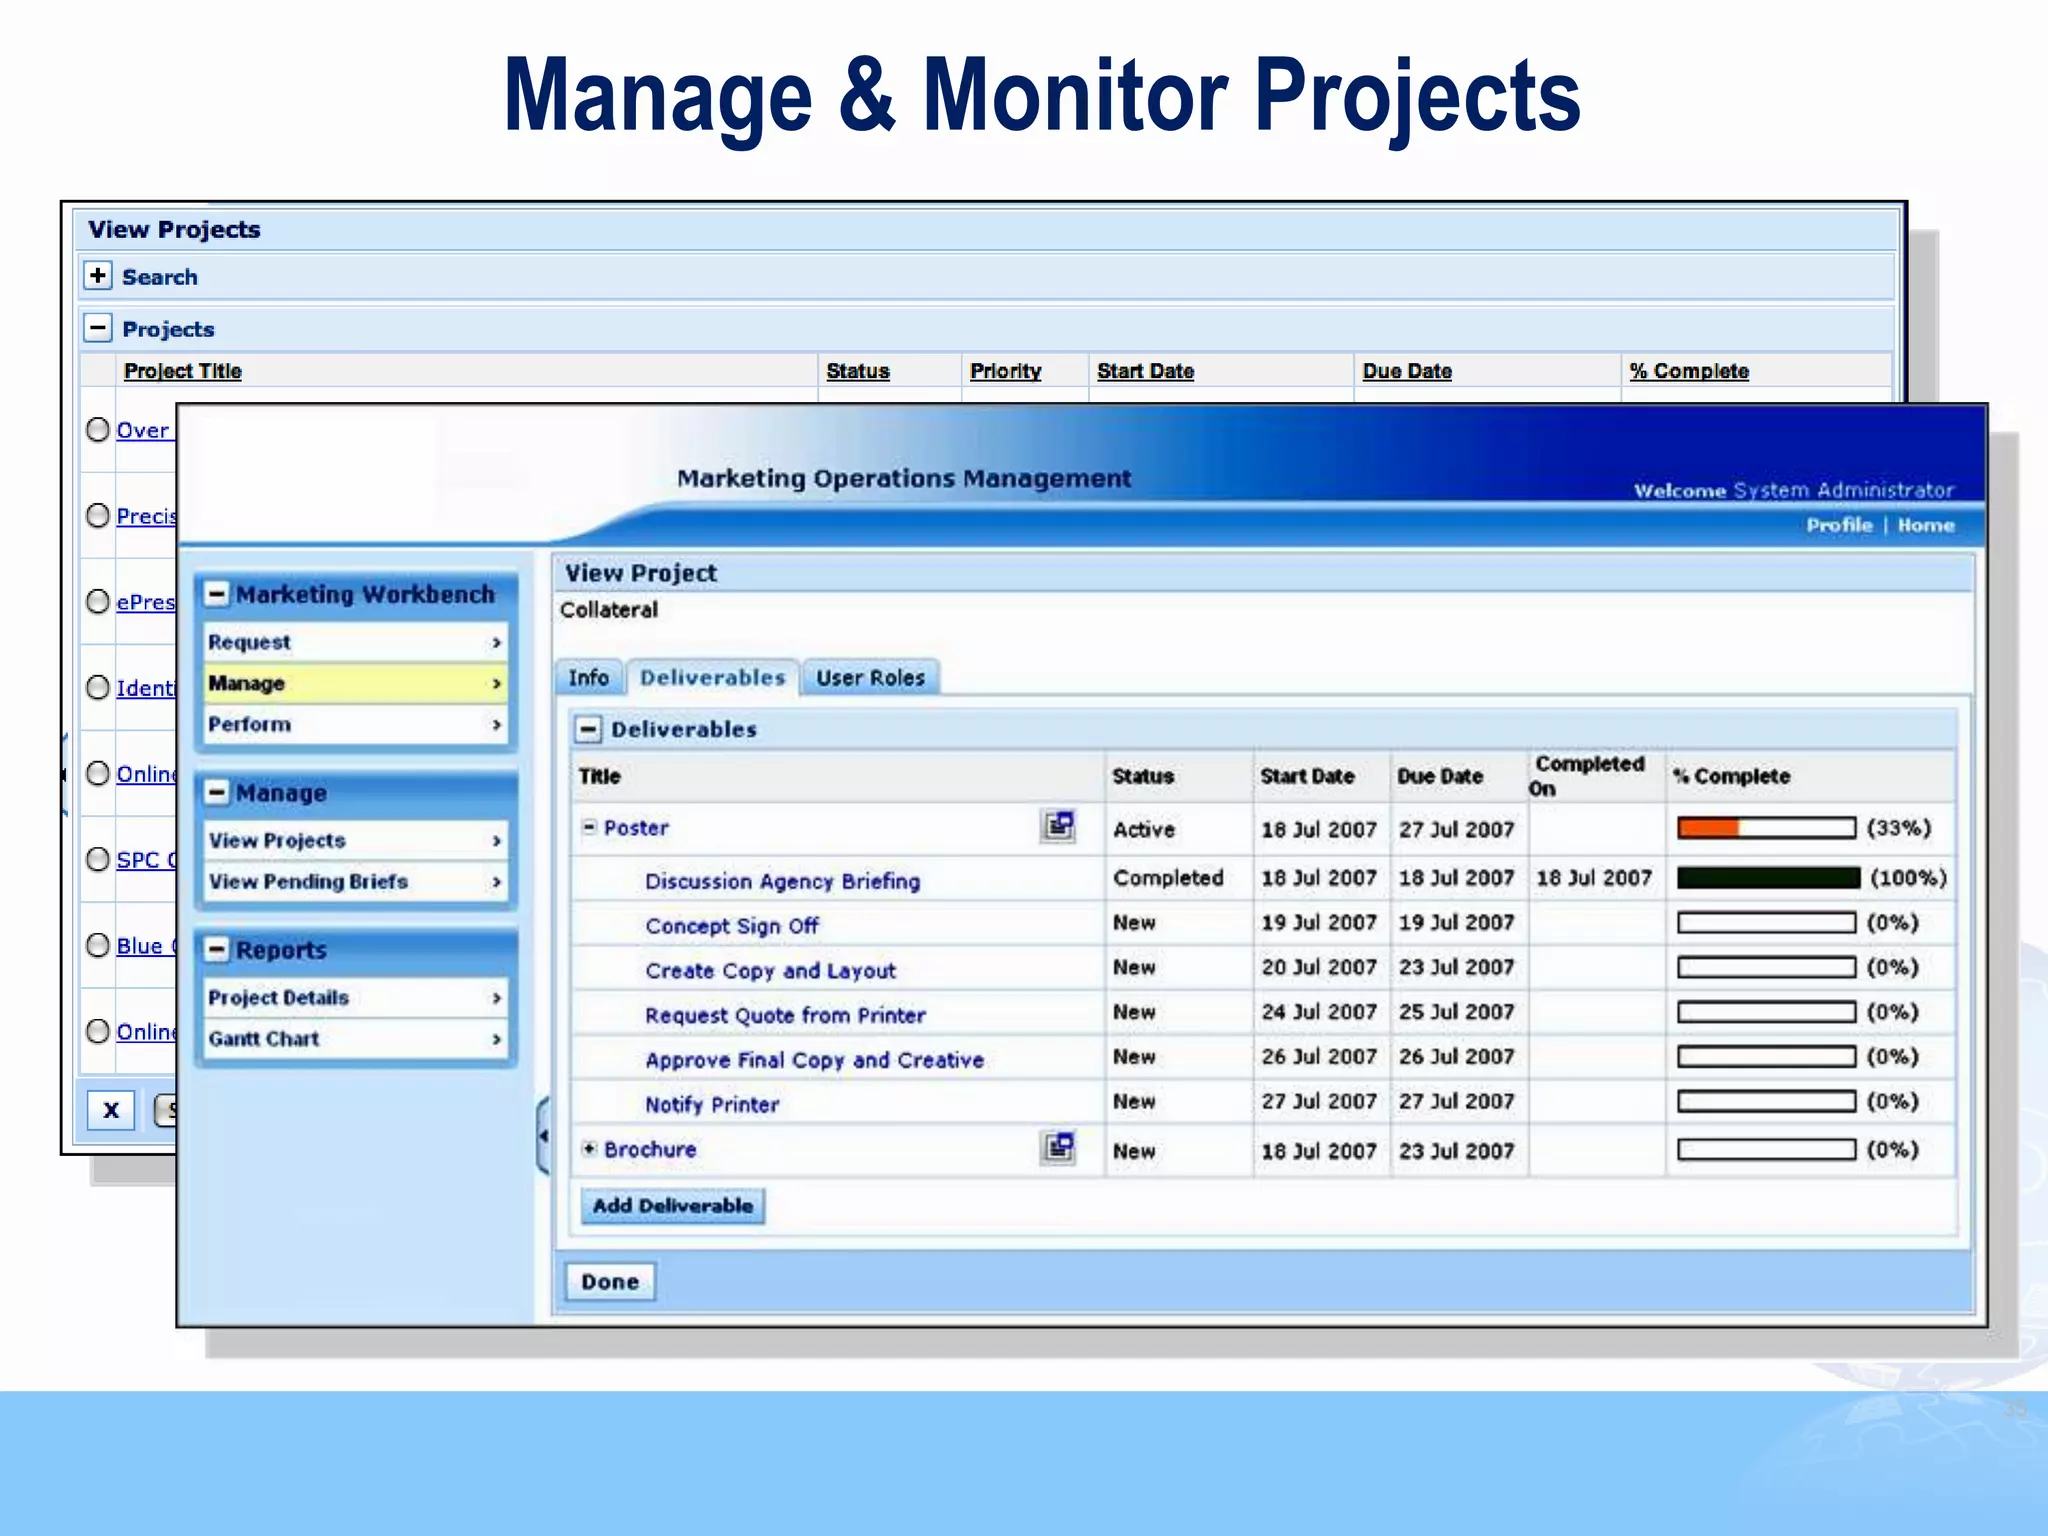This screenshot has width=2048, height=1536.
Task: Sort by Project Title column header
Action: (x=183, y=371)
